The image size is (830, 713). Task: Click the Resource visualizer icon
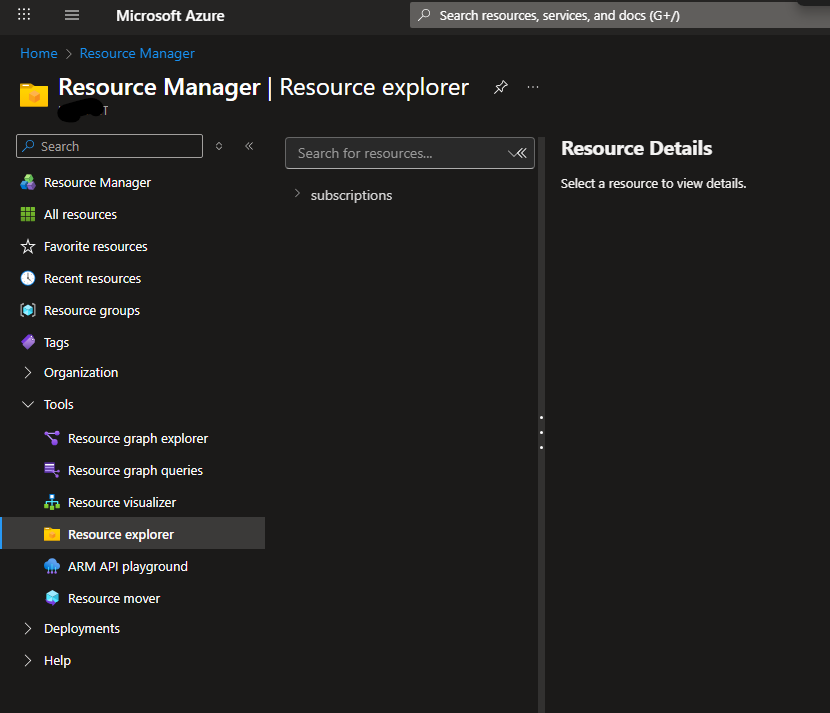pos(52,503)
